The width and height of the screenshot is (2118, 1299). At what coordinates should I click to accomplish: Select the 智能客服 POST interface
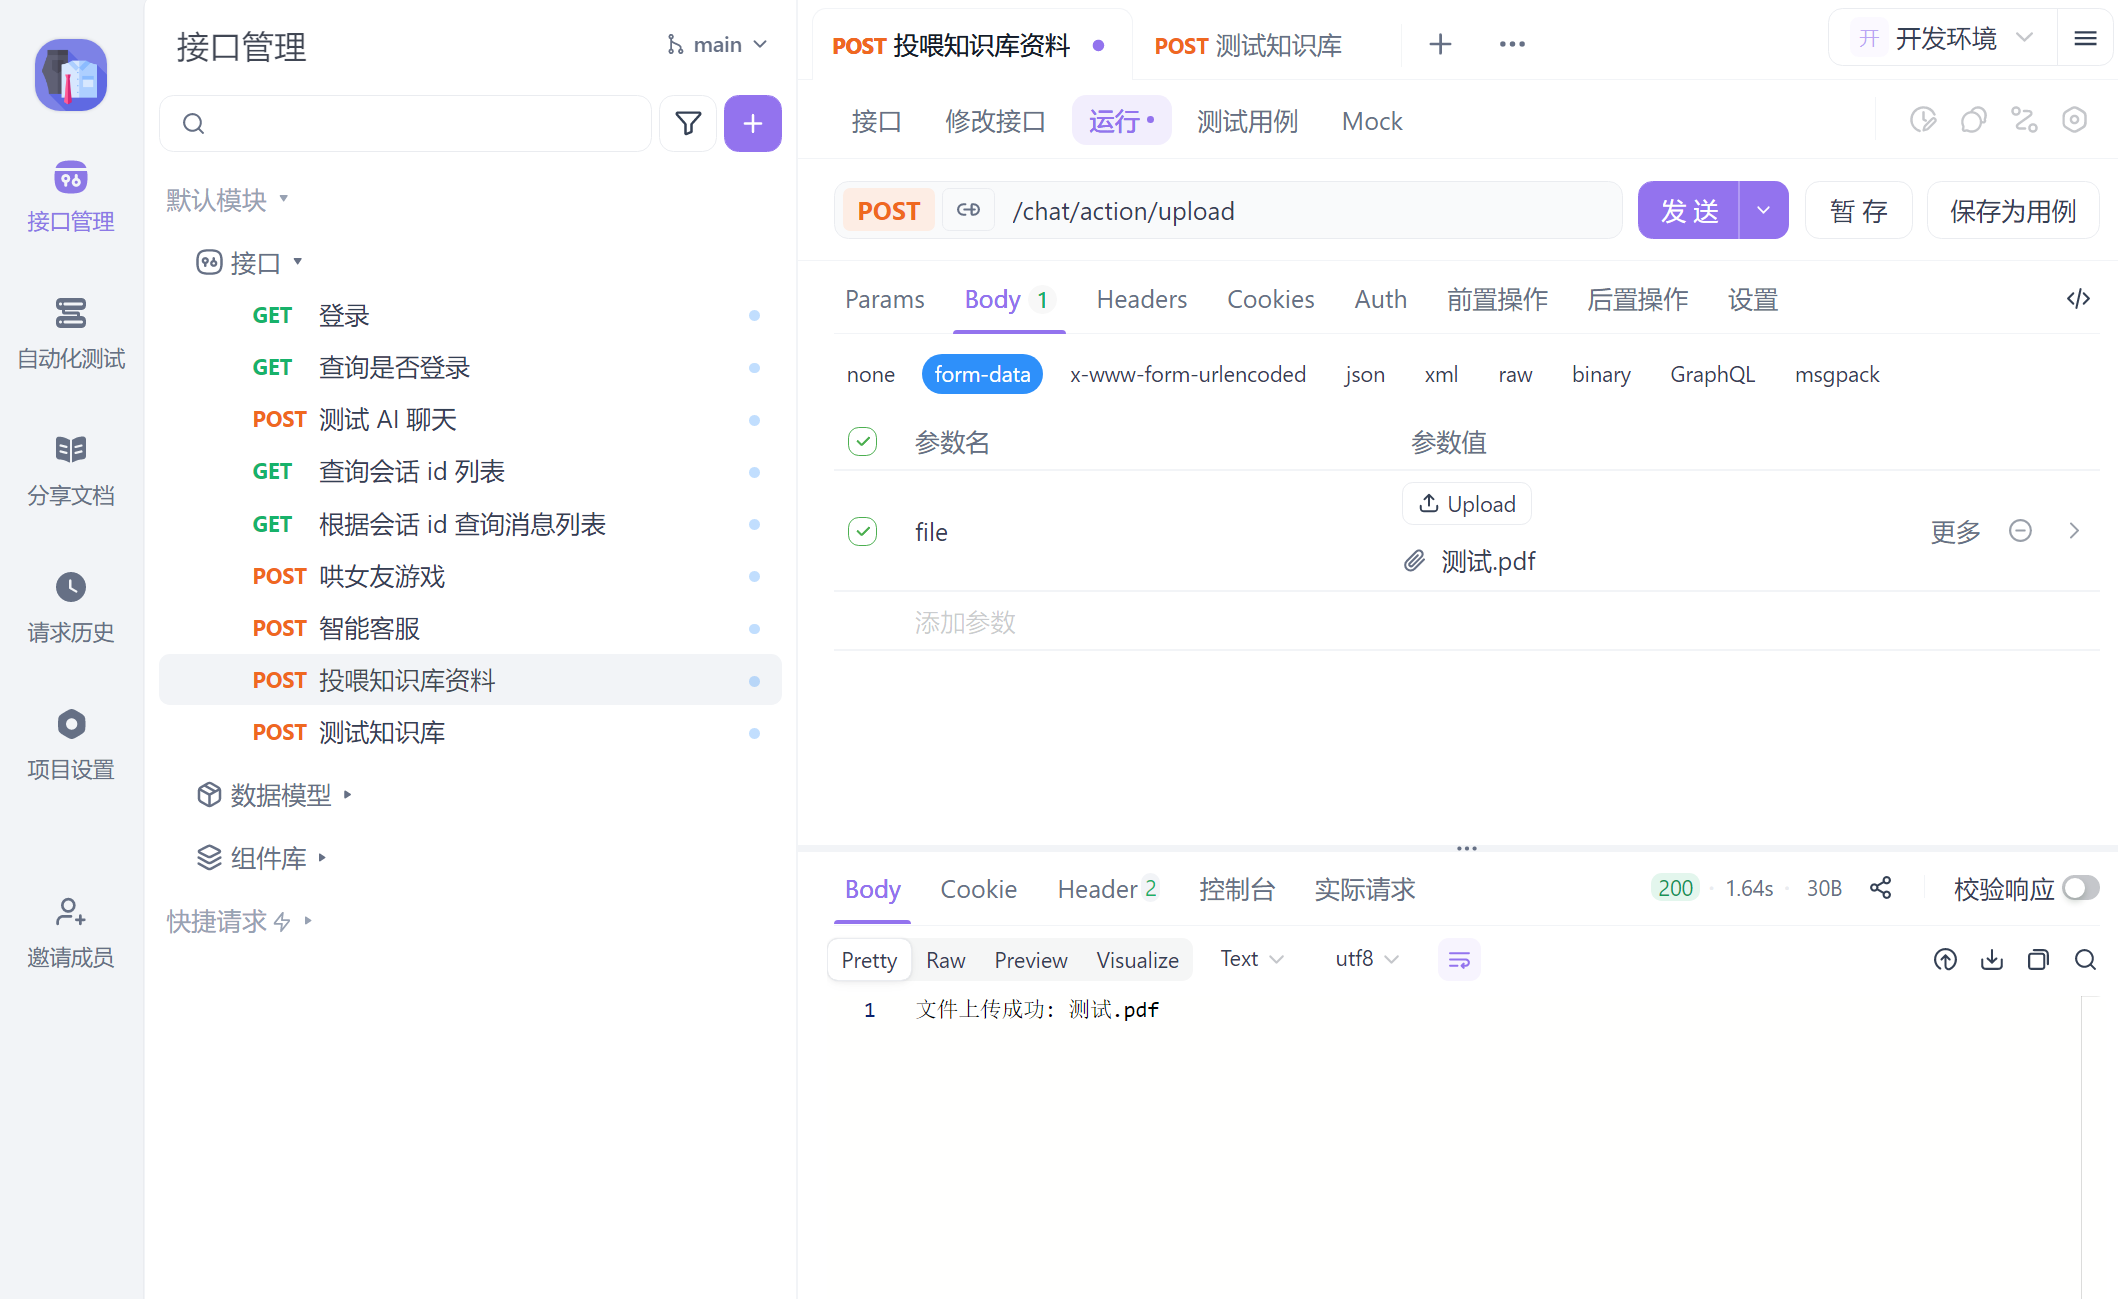369,628
